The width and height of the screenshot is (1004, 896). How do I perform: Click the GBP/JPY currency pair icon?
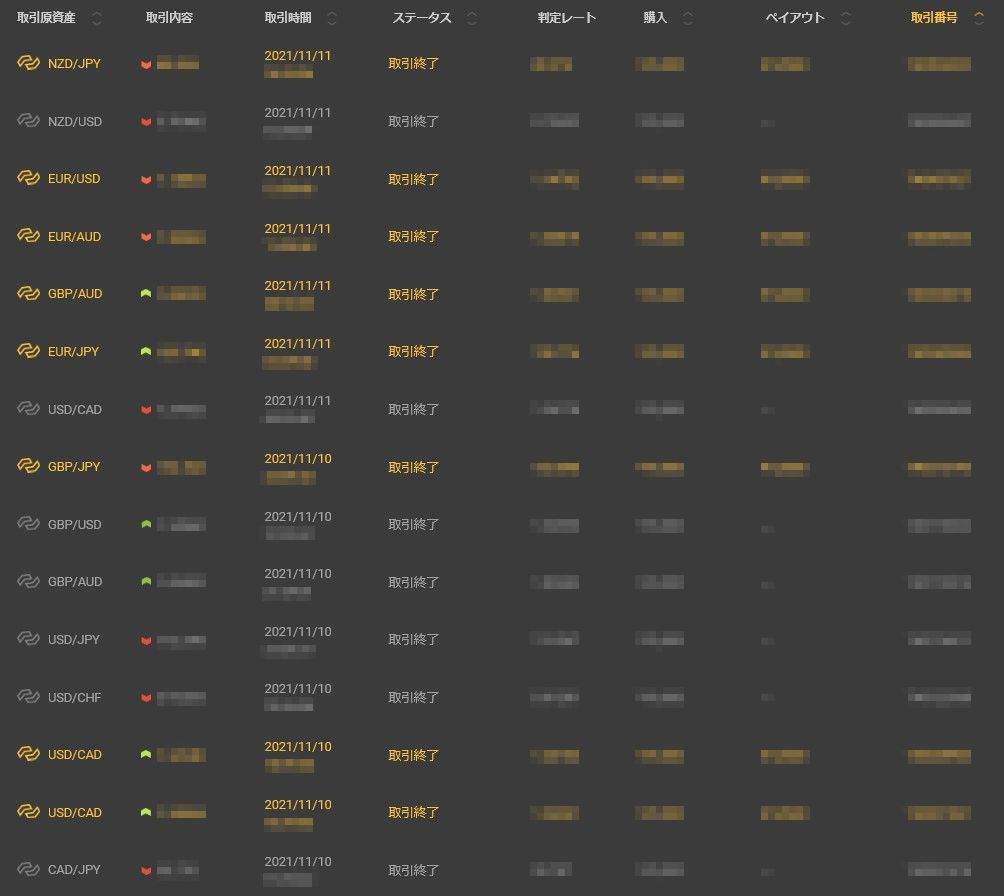click(28, 467)
